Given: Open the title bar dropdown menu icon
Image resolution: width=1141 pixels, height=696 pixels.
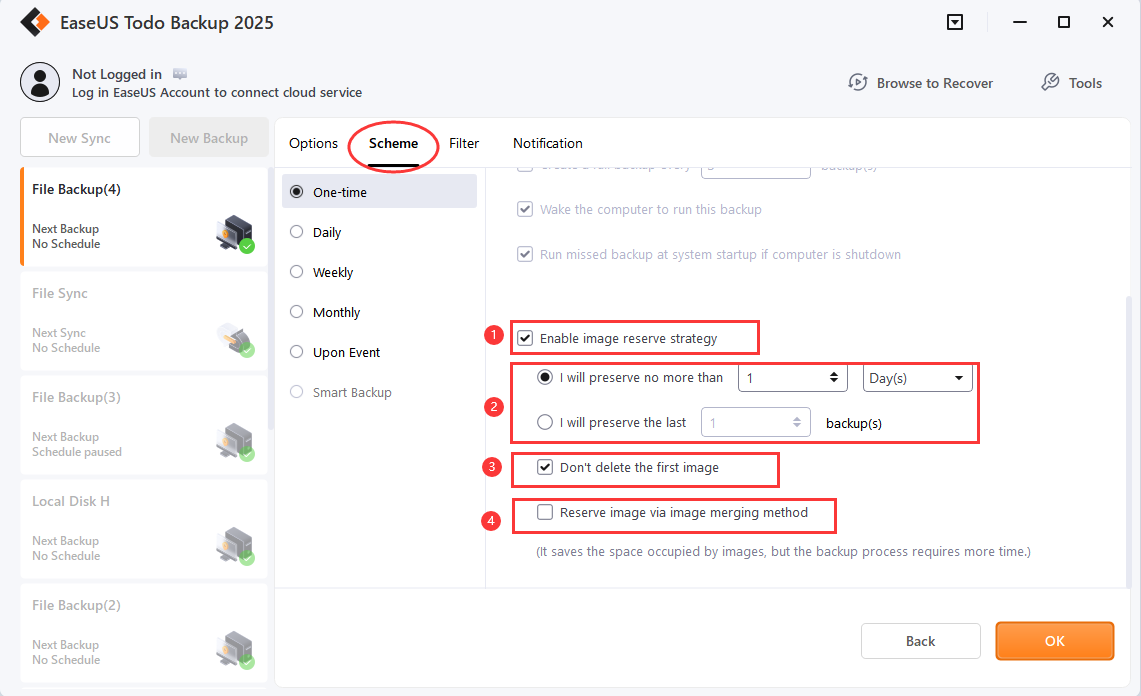Looking at the screenshot, I should (x=955, y=23).
